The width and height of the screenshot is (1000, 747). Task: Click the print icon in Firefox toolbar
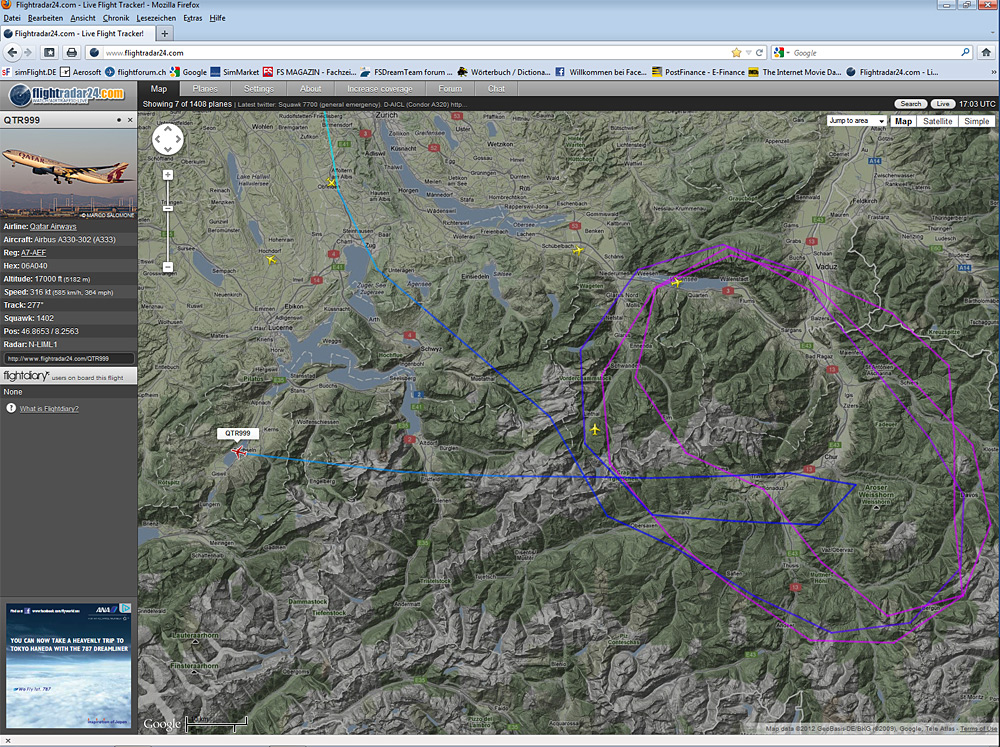click(x=71, y=52)
